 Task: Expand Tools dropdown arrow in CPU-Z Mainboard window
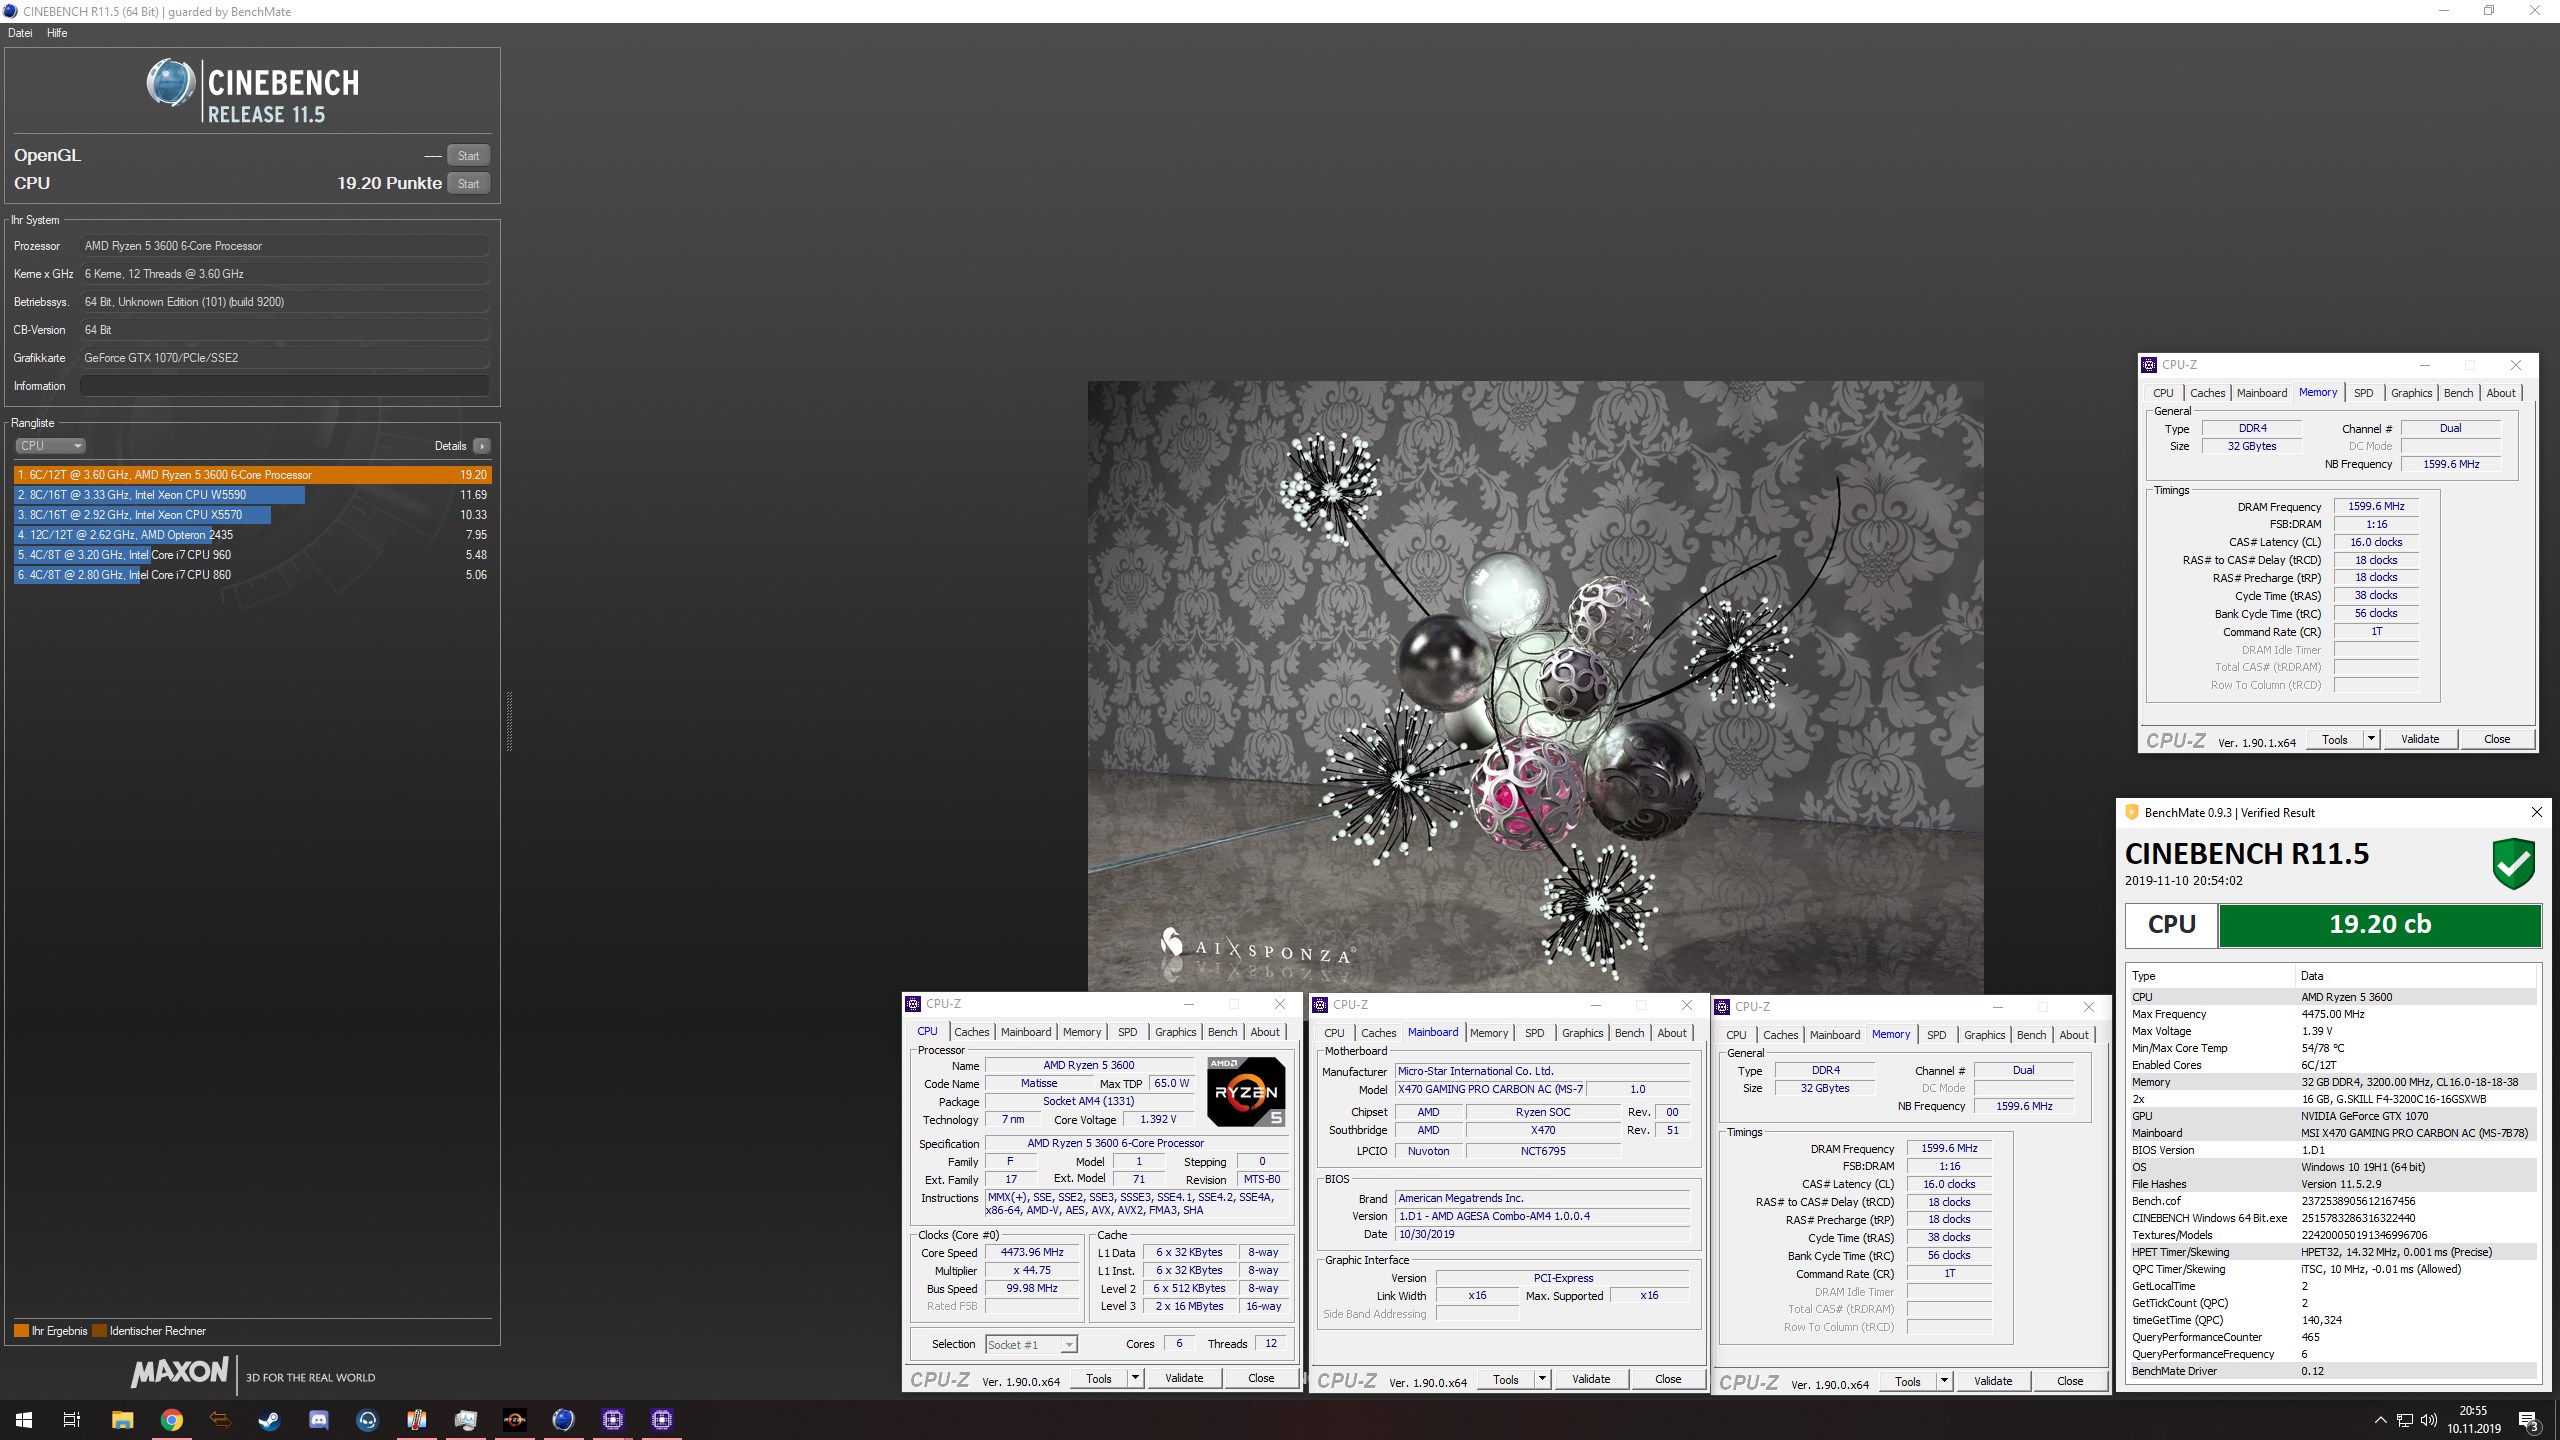pyautogui.click(x=1542, y=1379)
